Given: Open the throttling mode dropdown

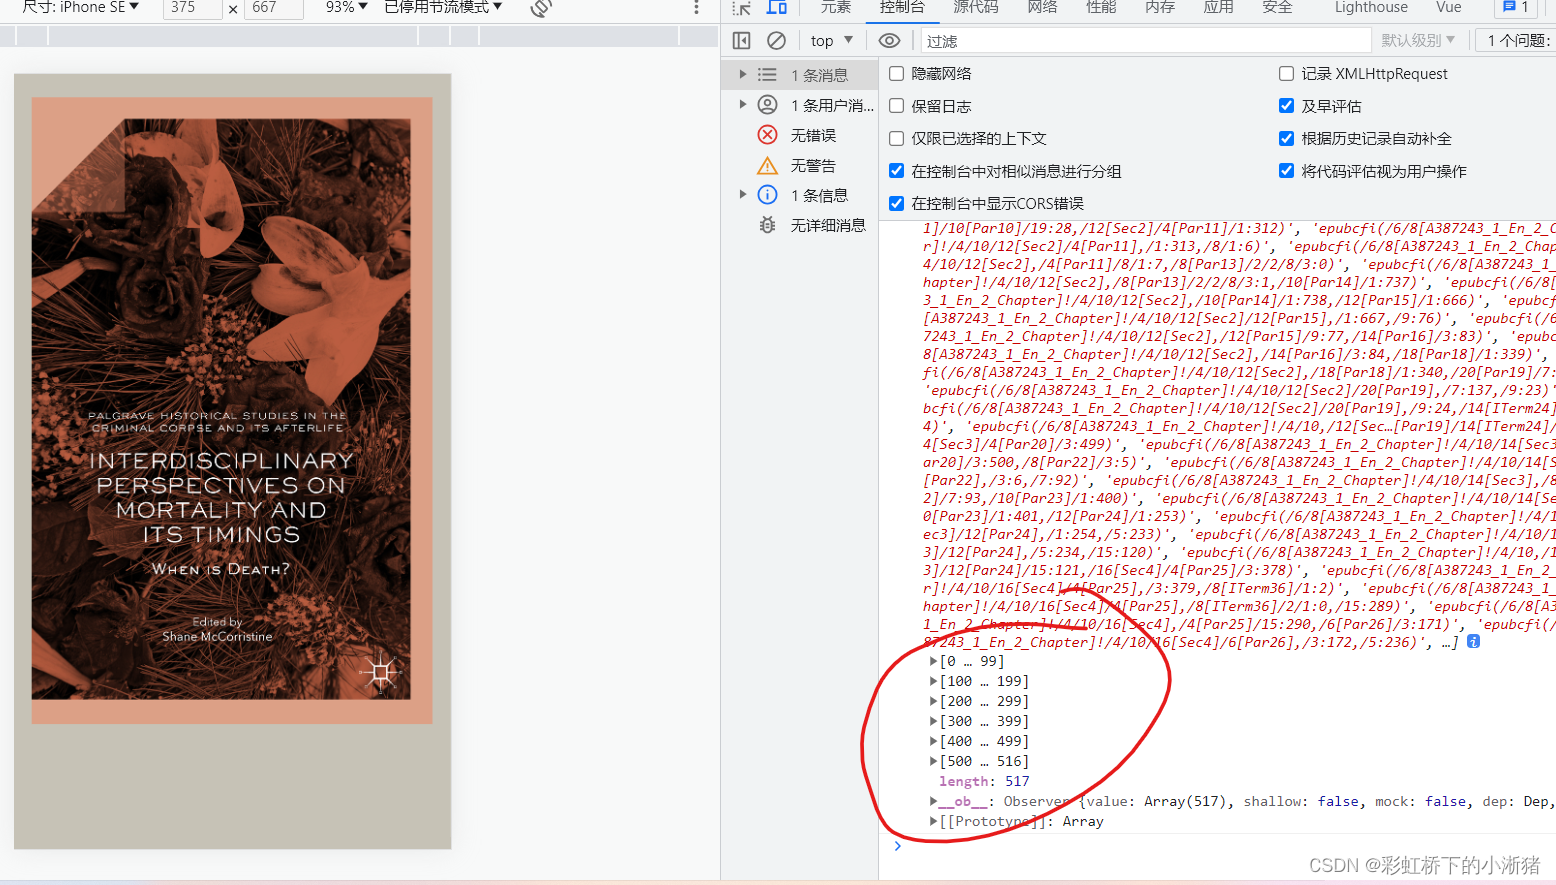Looking at the screenshot, I should click(443, 7).
